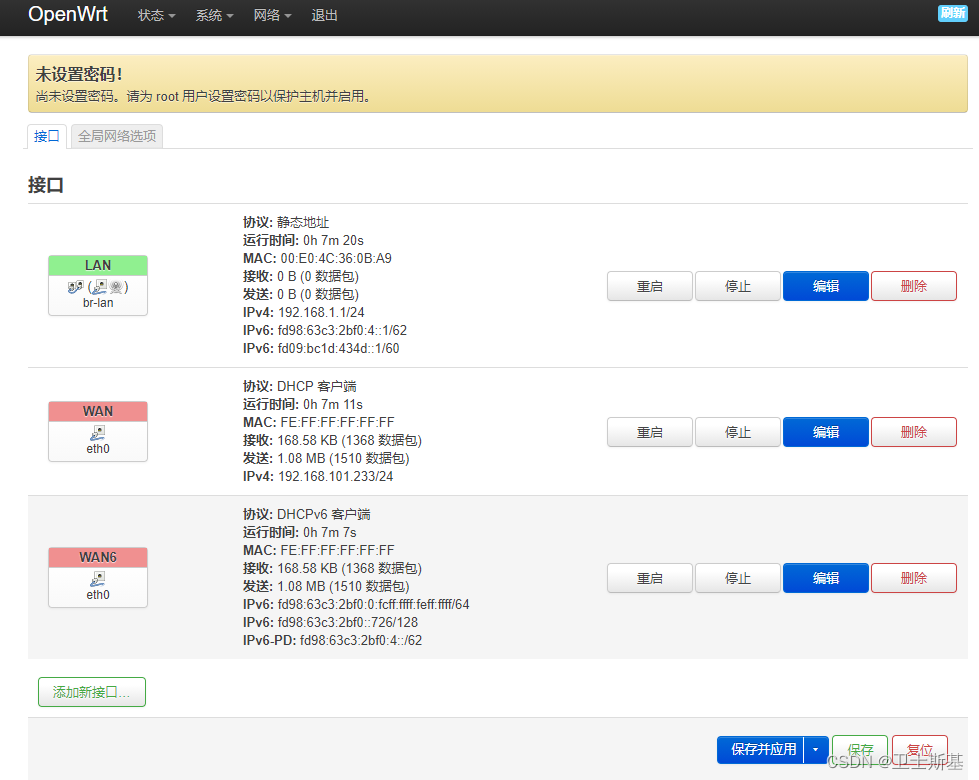
Task: Select the WAN6 interface name badge
Action: click(98, 557)
